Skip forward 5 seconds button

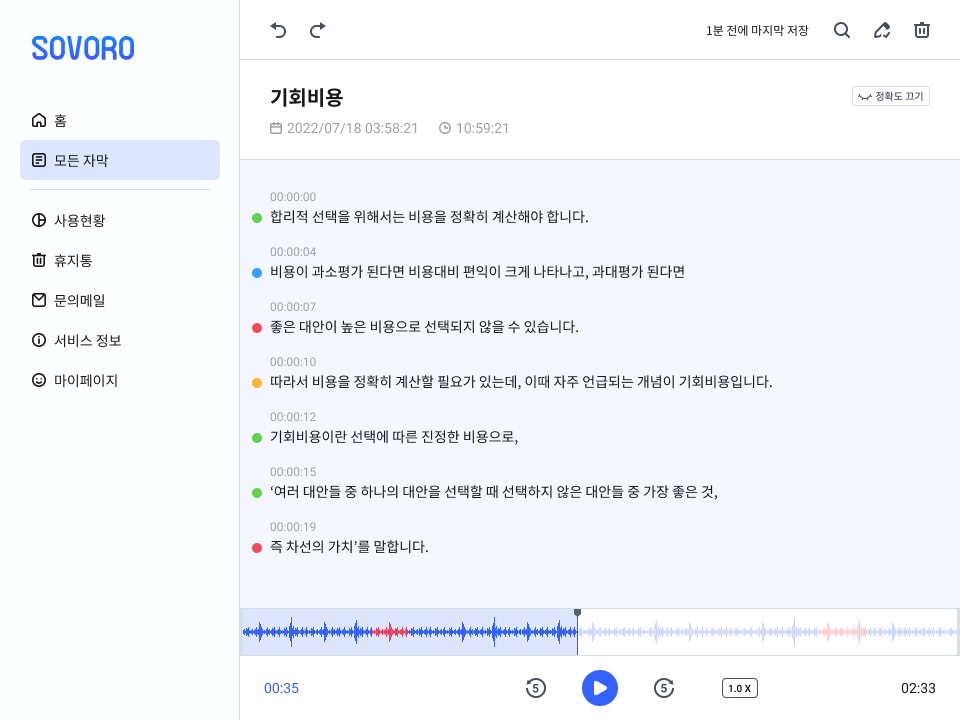[x=664, y=688]
